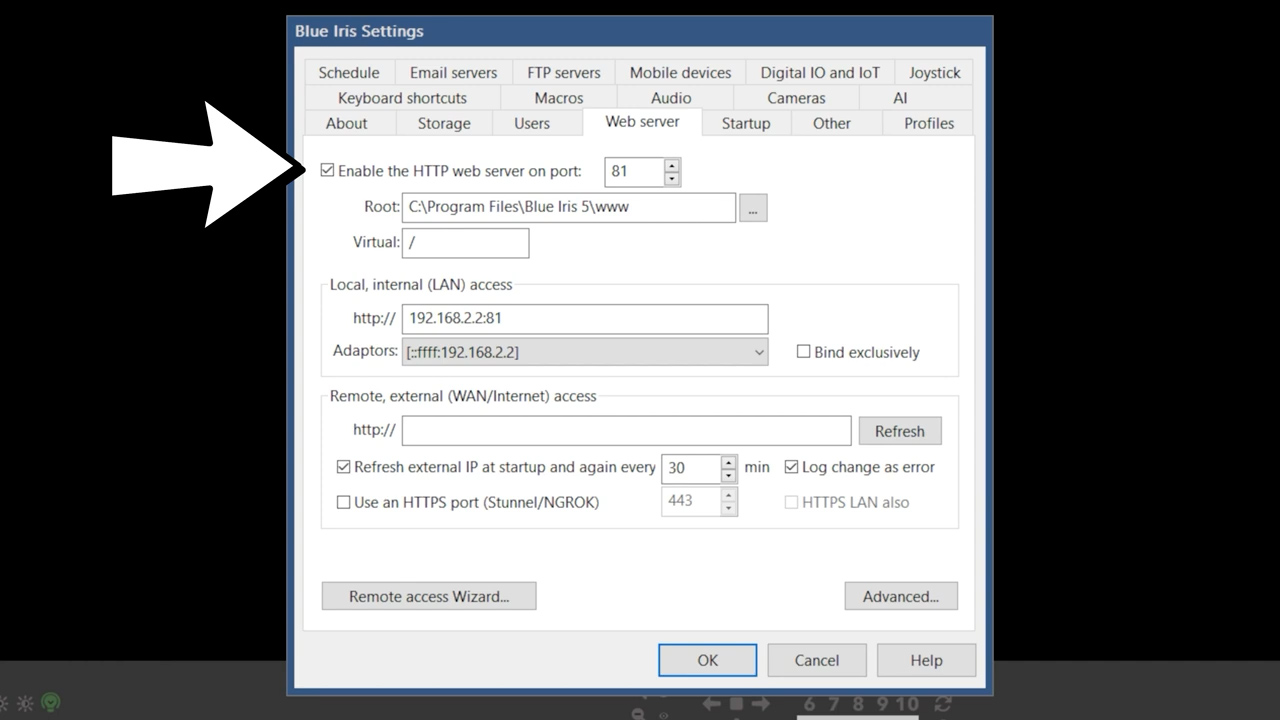
Task: Switch to the Email servers tab
Action: pyautogui.click(x=453, y=72)
